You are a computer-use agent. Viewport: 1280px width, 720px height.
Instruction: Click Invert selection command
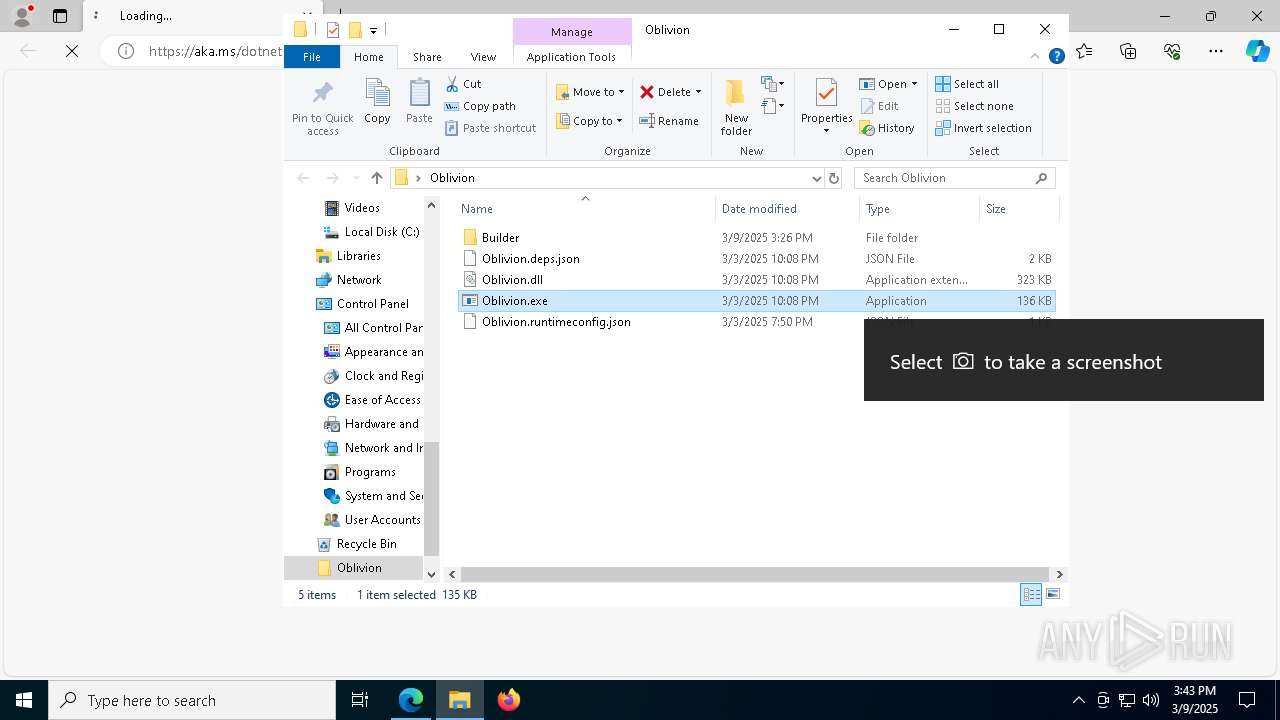pyautogui.click(x=983, y=128)
